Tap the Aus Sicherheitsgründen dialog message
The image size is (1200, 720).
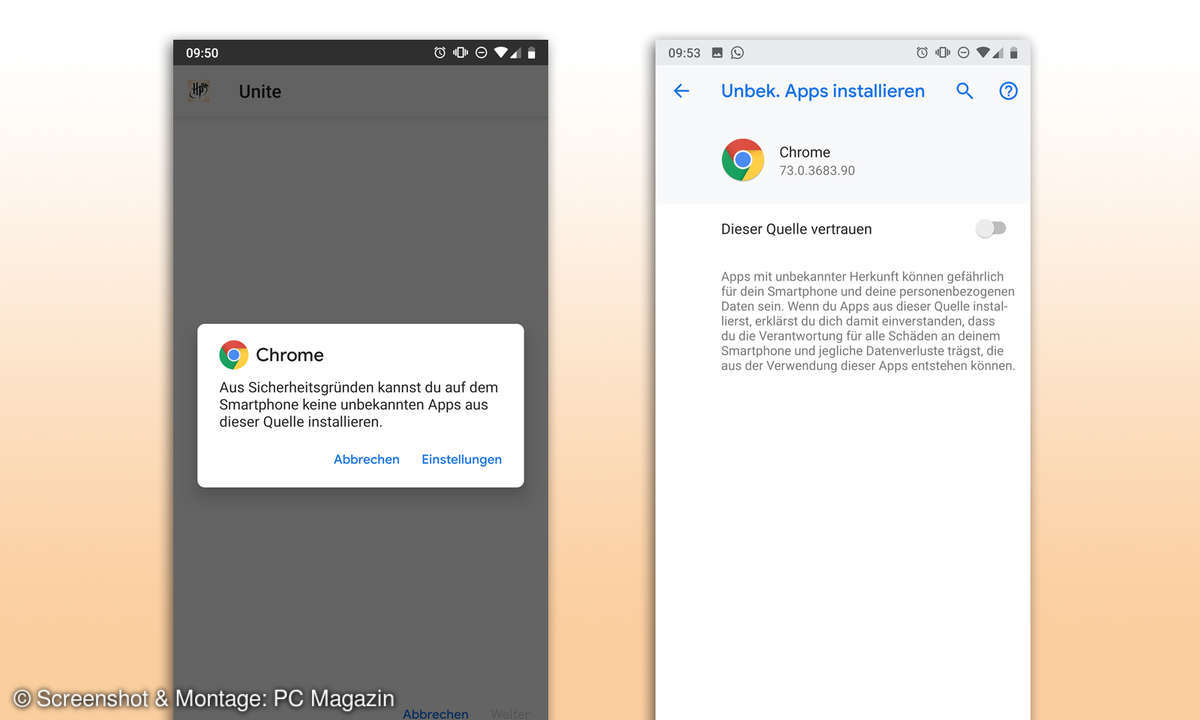(x=359, y=405)
